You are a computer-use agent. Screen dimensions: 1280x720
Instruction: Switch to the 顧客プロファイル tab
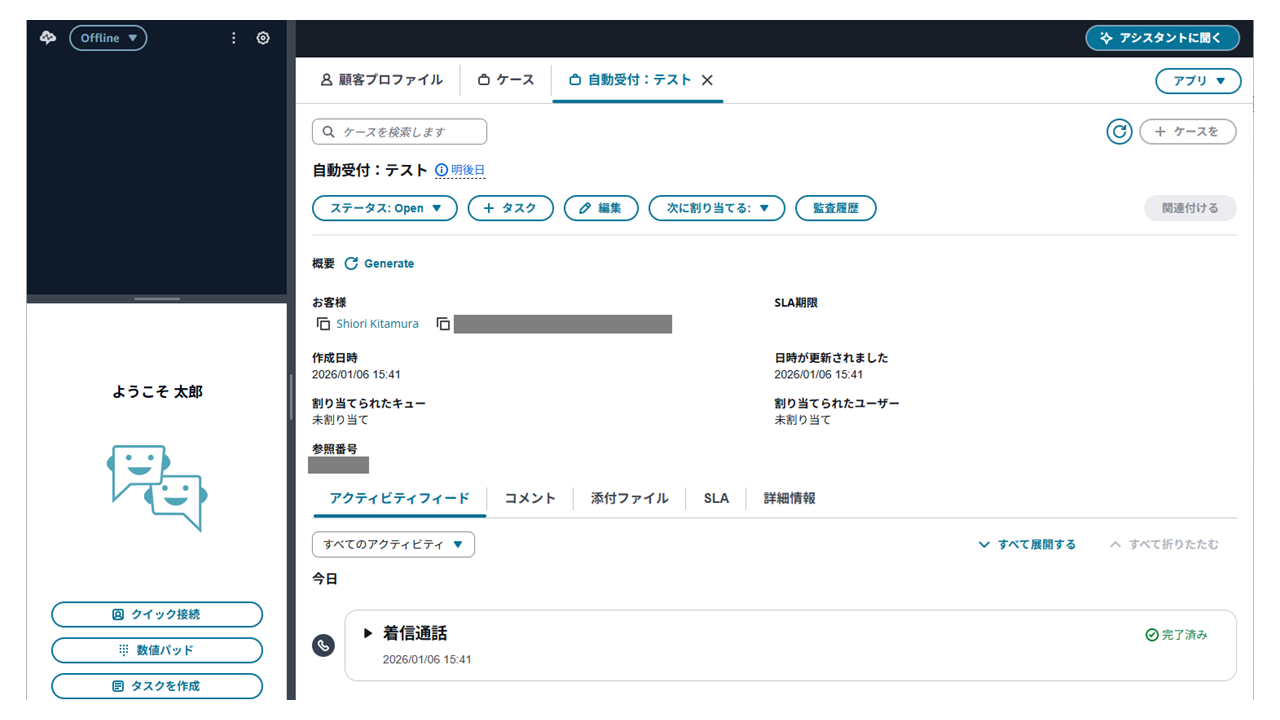381,80
